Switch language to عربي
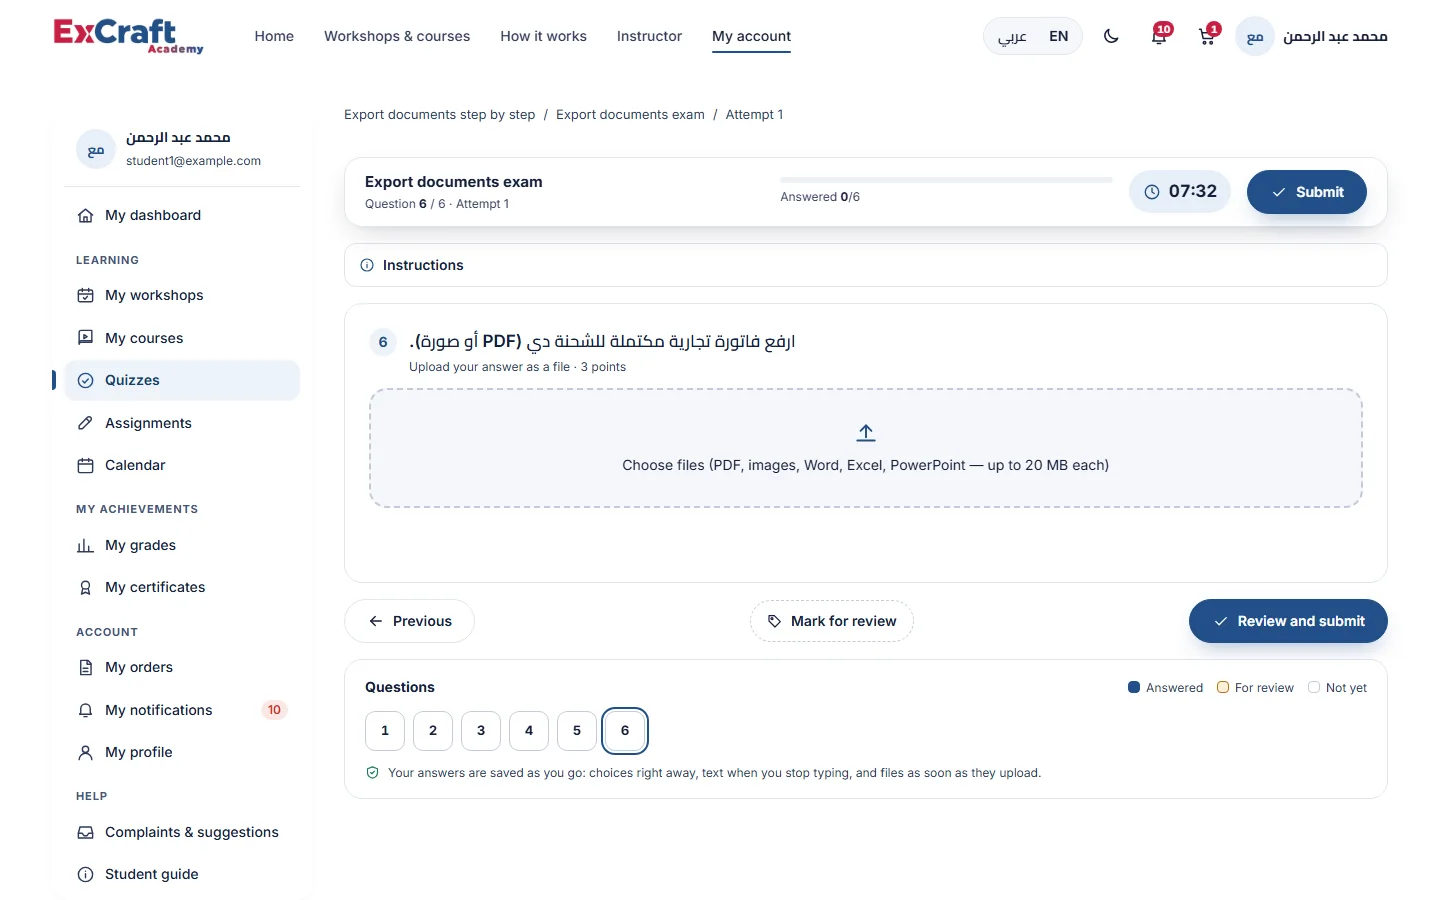Image resolution: width=1440 pixels, height=900 pixels. (1012, 36)
